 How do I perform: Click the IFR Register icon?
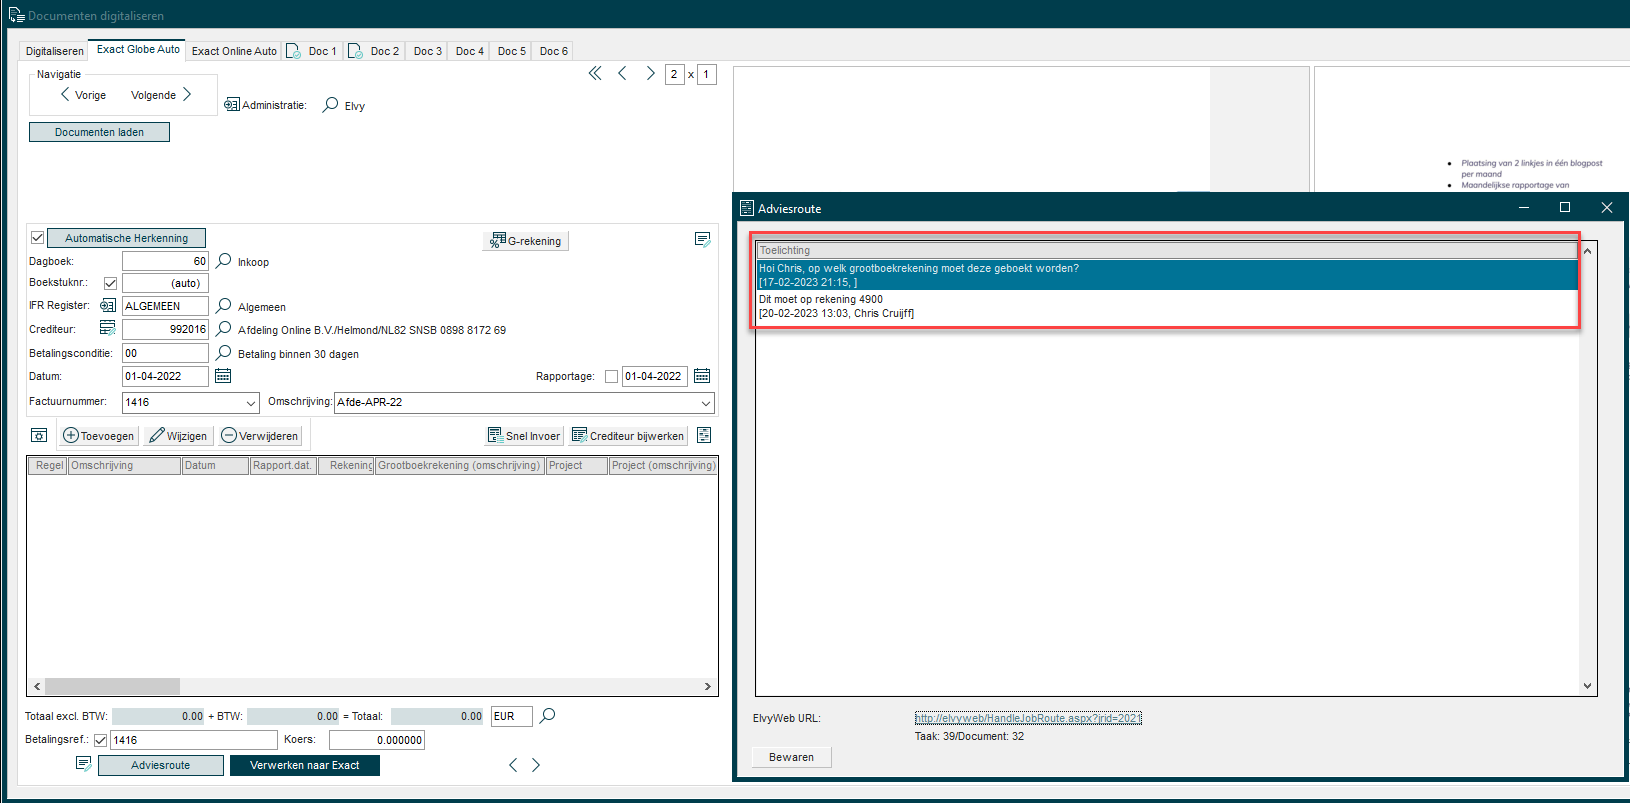(x=107, y=305)
